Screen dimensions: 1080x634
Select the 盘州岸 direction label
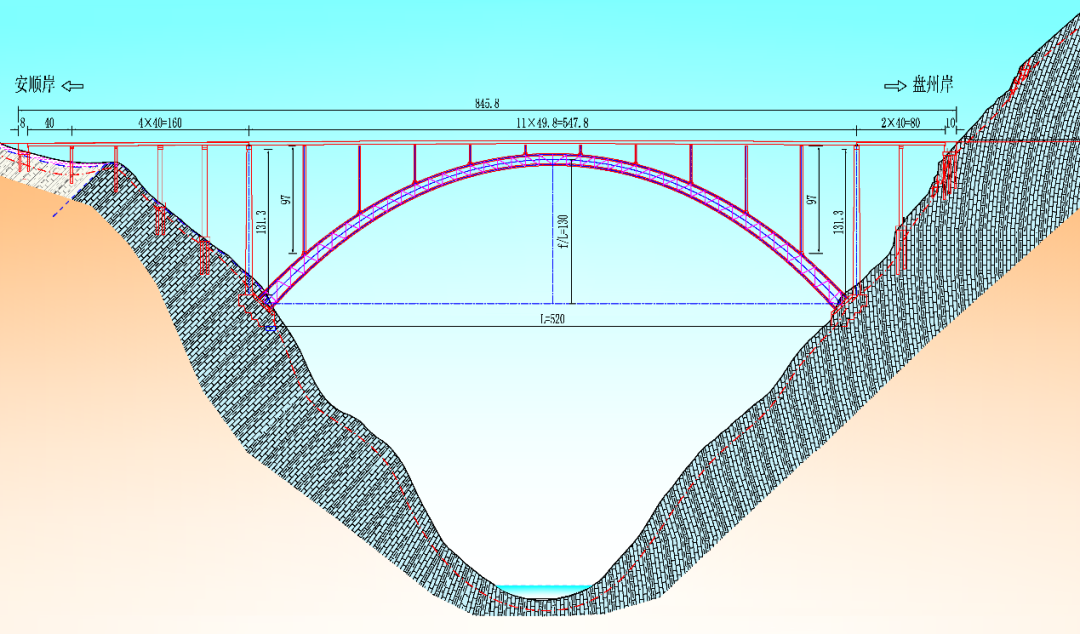coord(932,86)
